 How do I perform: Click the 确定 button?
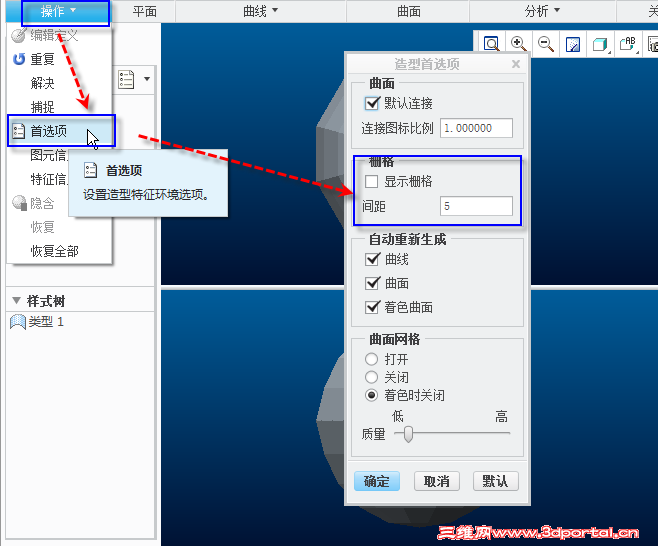376,481
